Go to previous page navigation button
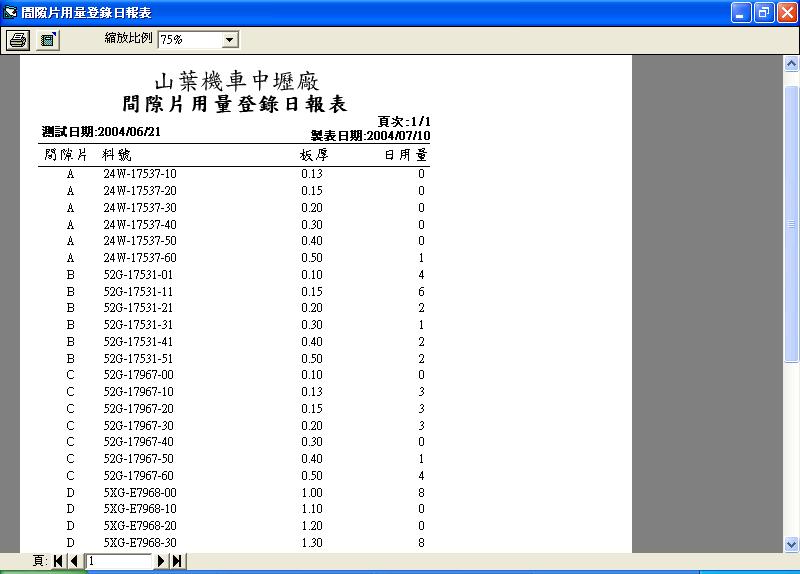Image resolution: width=800 pixels, height=574 pixels. [x=74, y=561]
